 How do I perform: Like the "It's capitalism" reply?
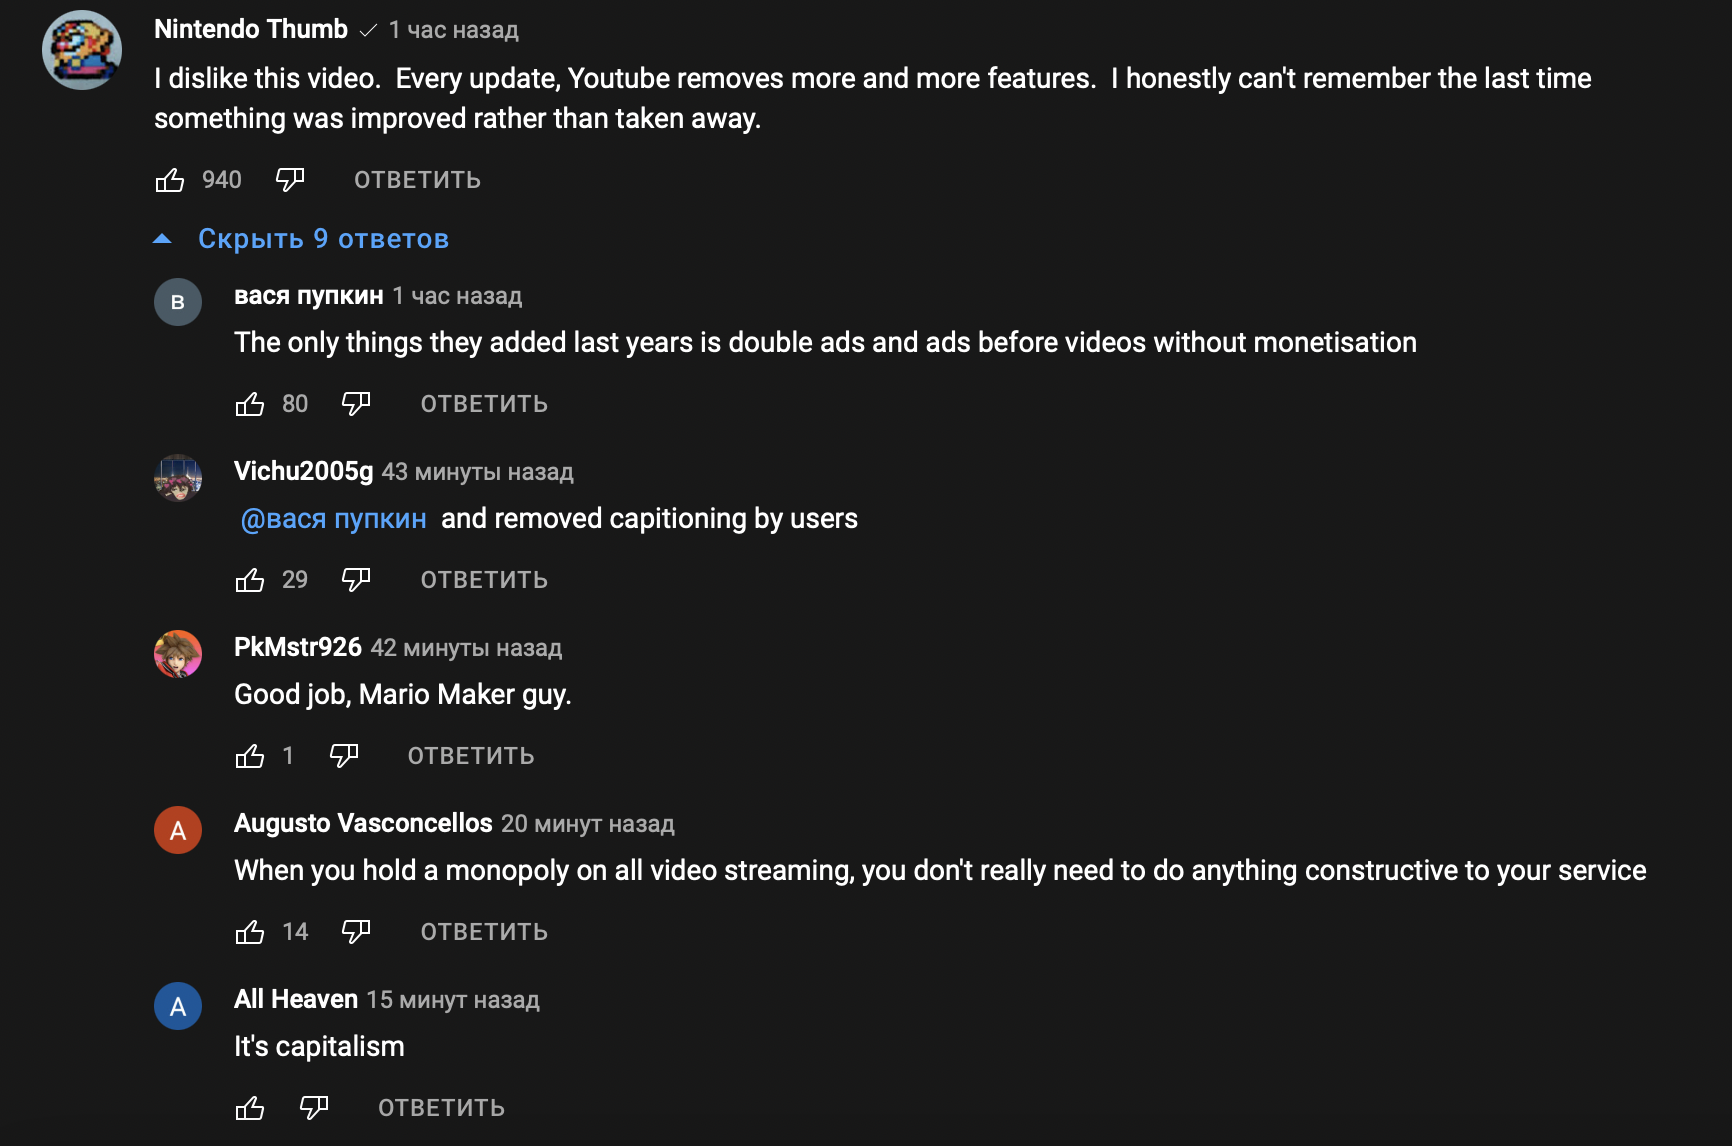[x=250, y=1108]
